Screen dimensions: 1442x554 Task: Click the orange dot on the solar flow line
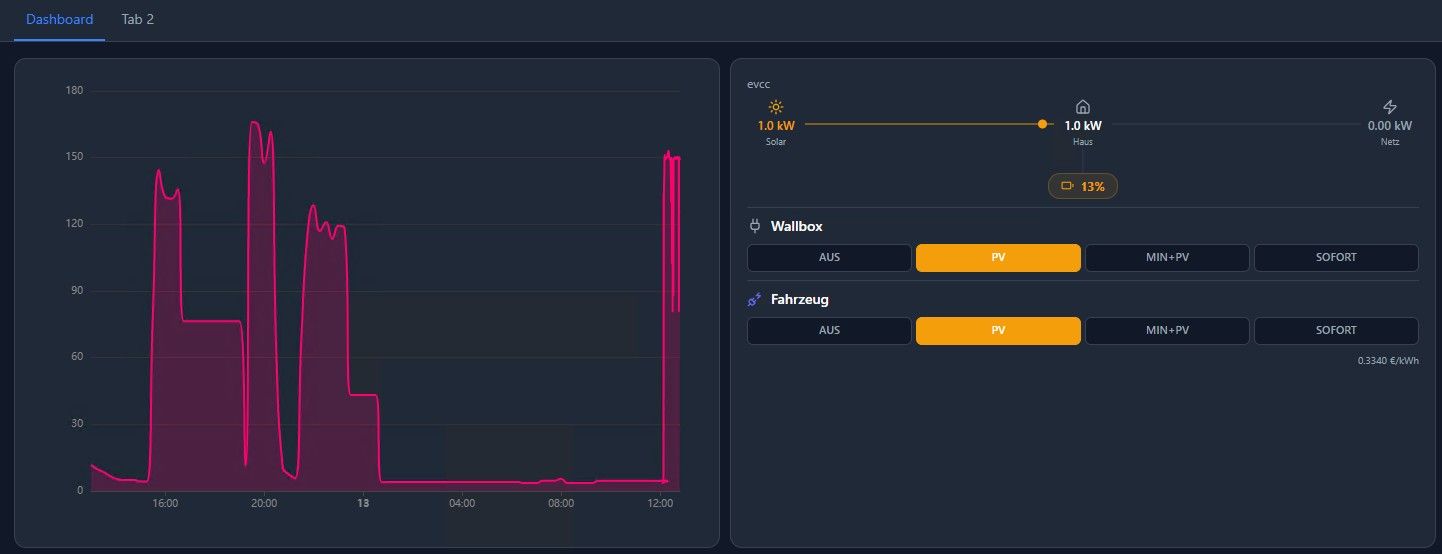[1042, 124]
